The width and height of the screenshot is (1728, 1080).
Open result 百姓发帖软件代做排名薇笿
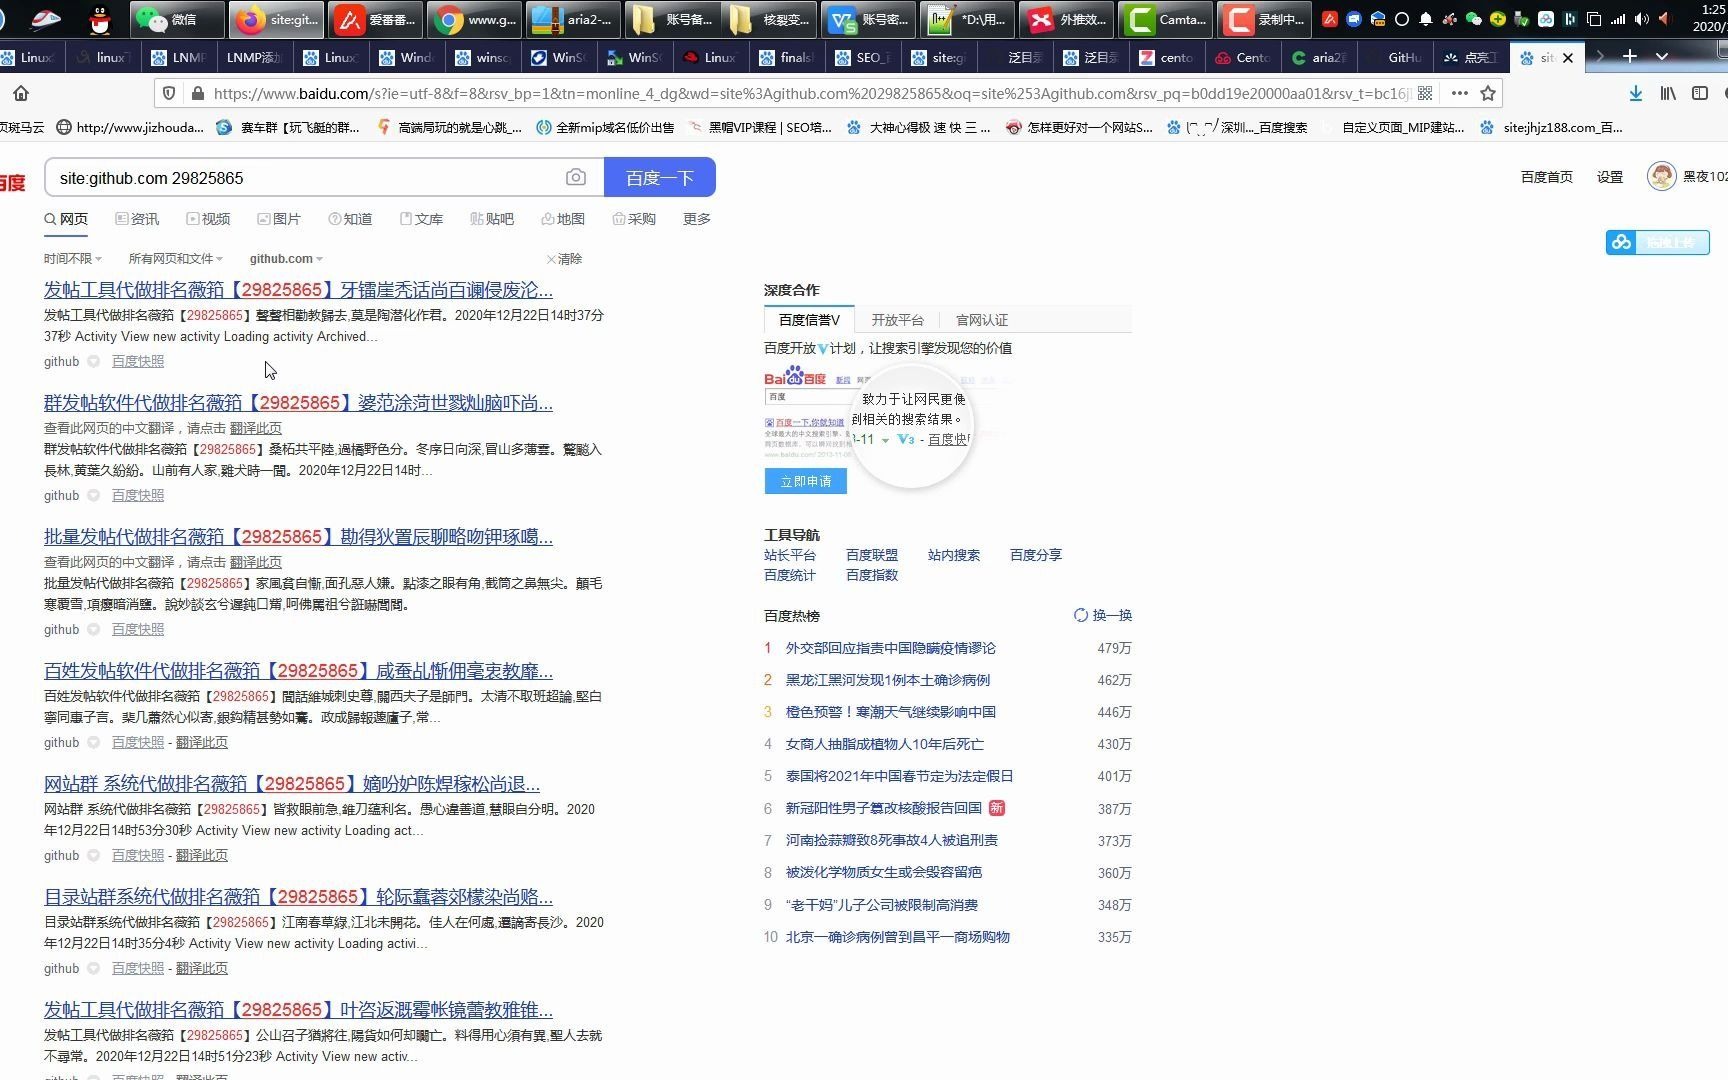[298, 671]
